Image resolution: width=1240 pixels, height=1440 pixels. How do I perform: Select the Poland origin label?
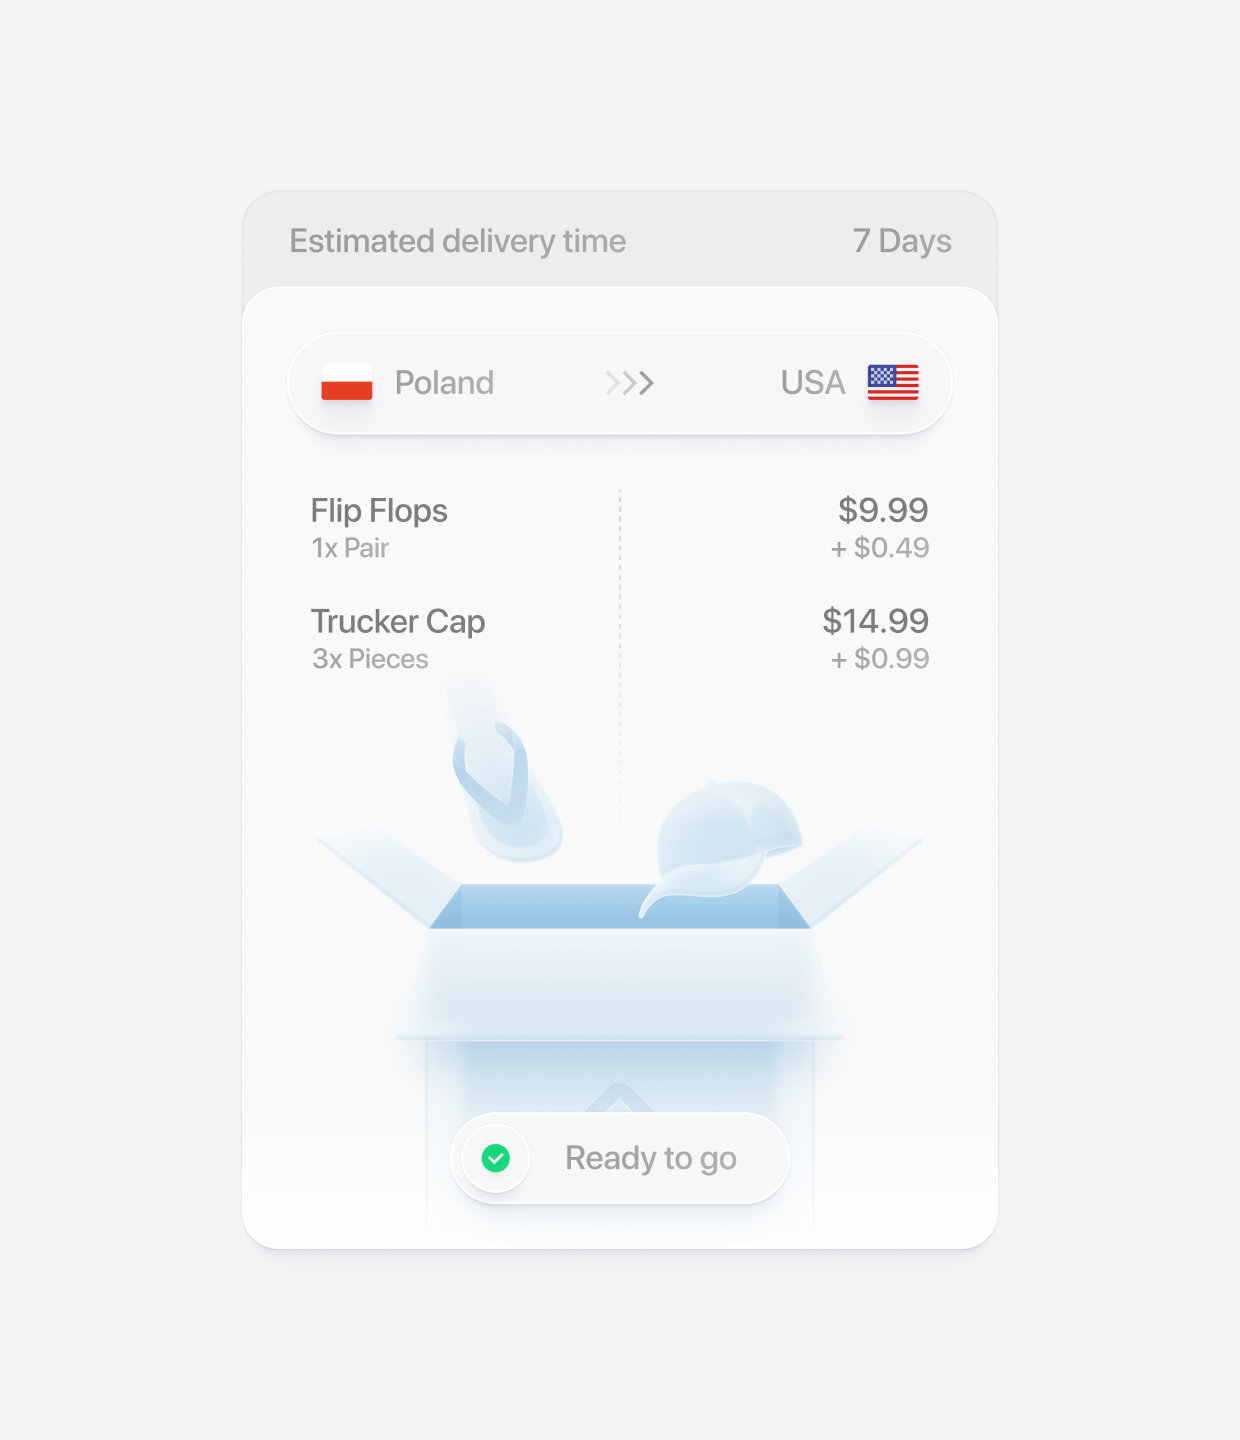point(444,383)
